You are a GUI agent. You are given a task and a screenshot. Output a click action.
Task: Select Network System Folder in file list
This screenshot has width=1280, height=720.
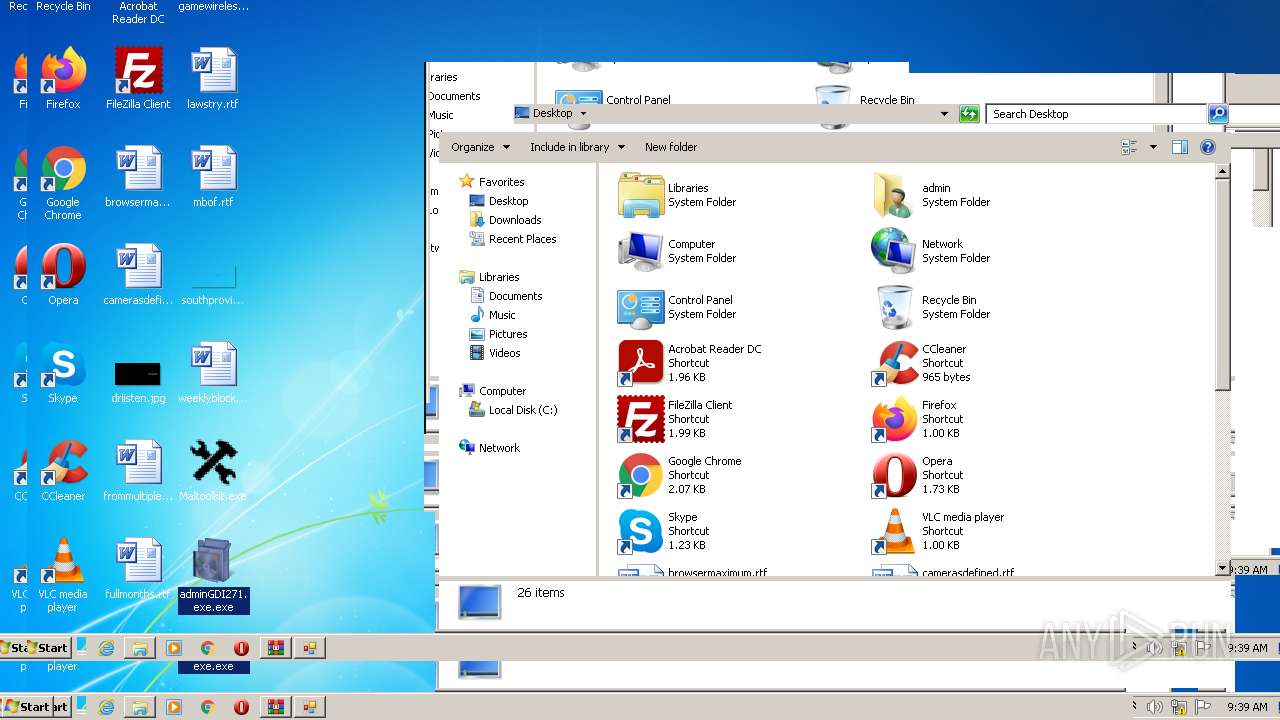(931, 251)
